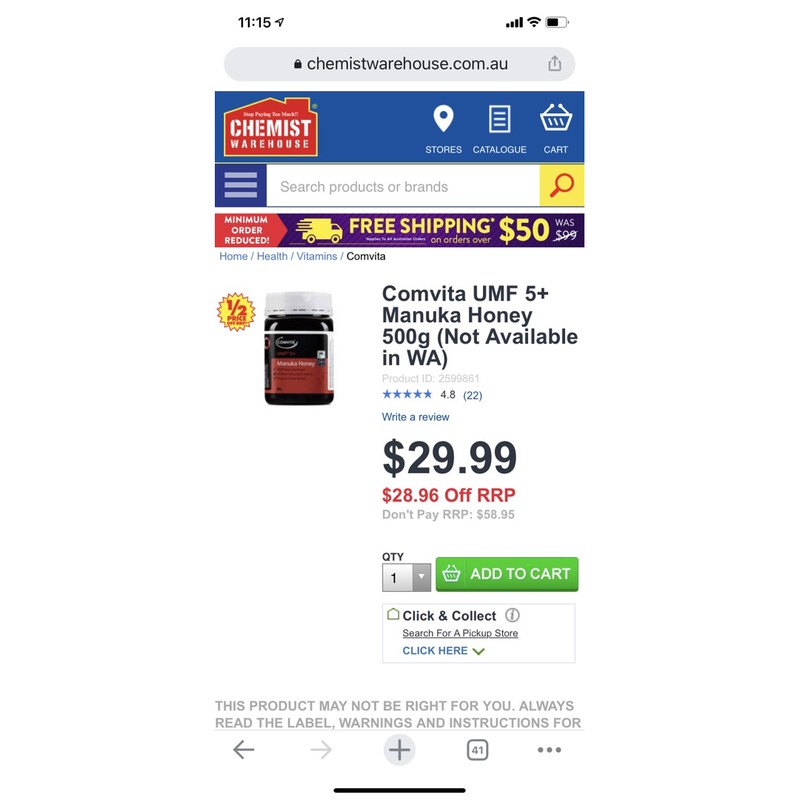The height and width of the screenshot is (800, 800).
Task: Open a new tab with plus button
Action: point(399,749)
